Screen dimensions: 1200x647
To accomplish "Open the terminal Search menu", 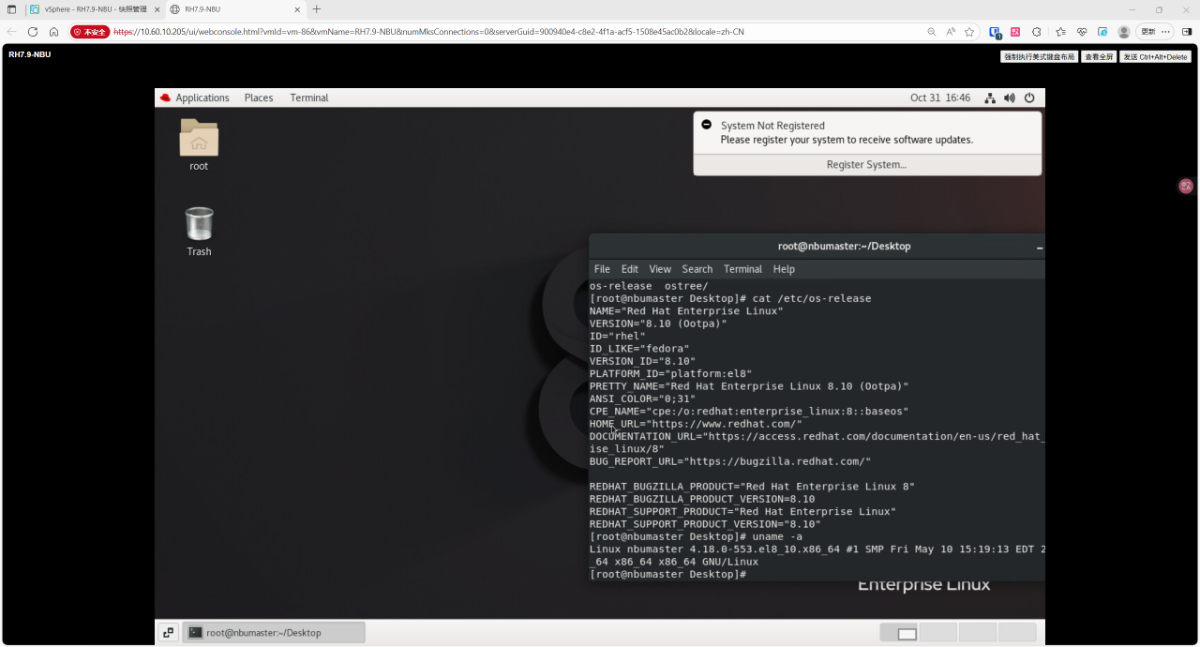I will 697,269.
